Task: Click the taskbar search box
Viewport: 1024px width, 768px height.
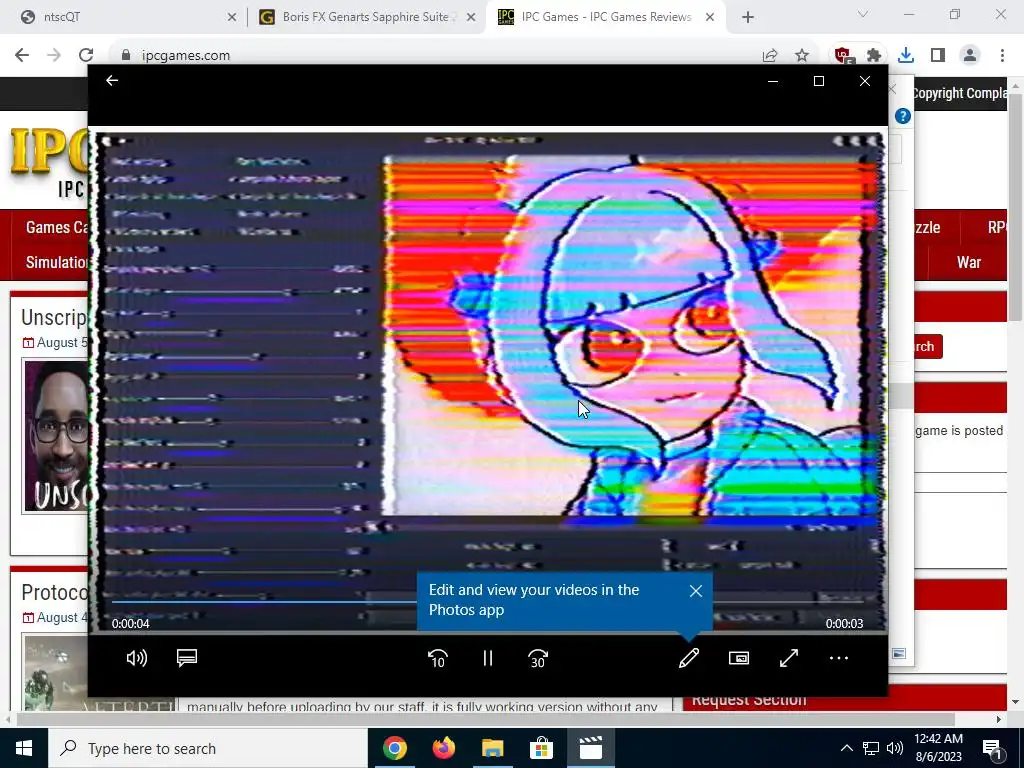Action: [208, 748]
